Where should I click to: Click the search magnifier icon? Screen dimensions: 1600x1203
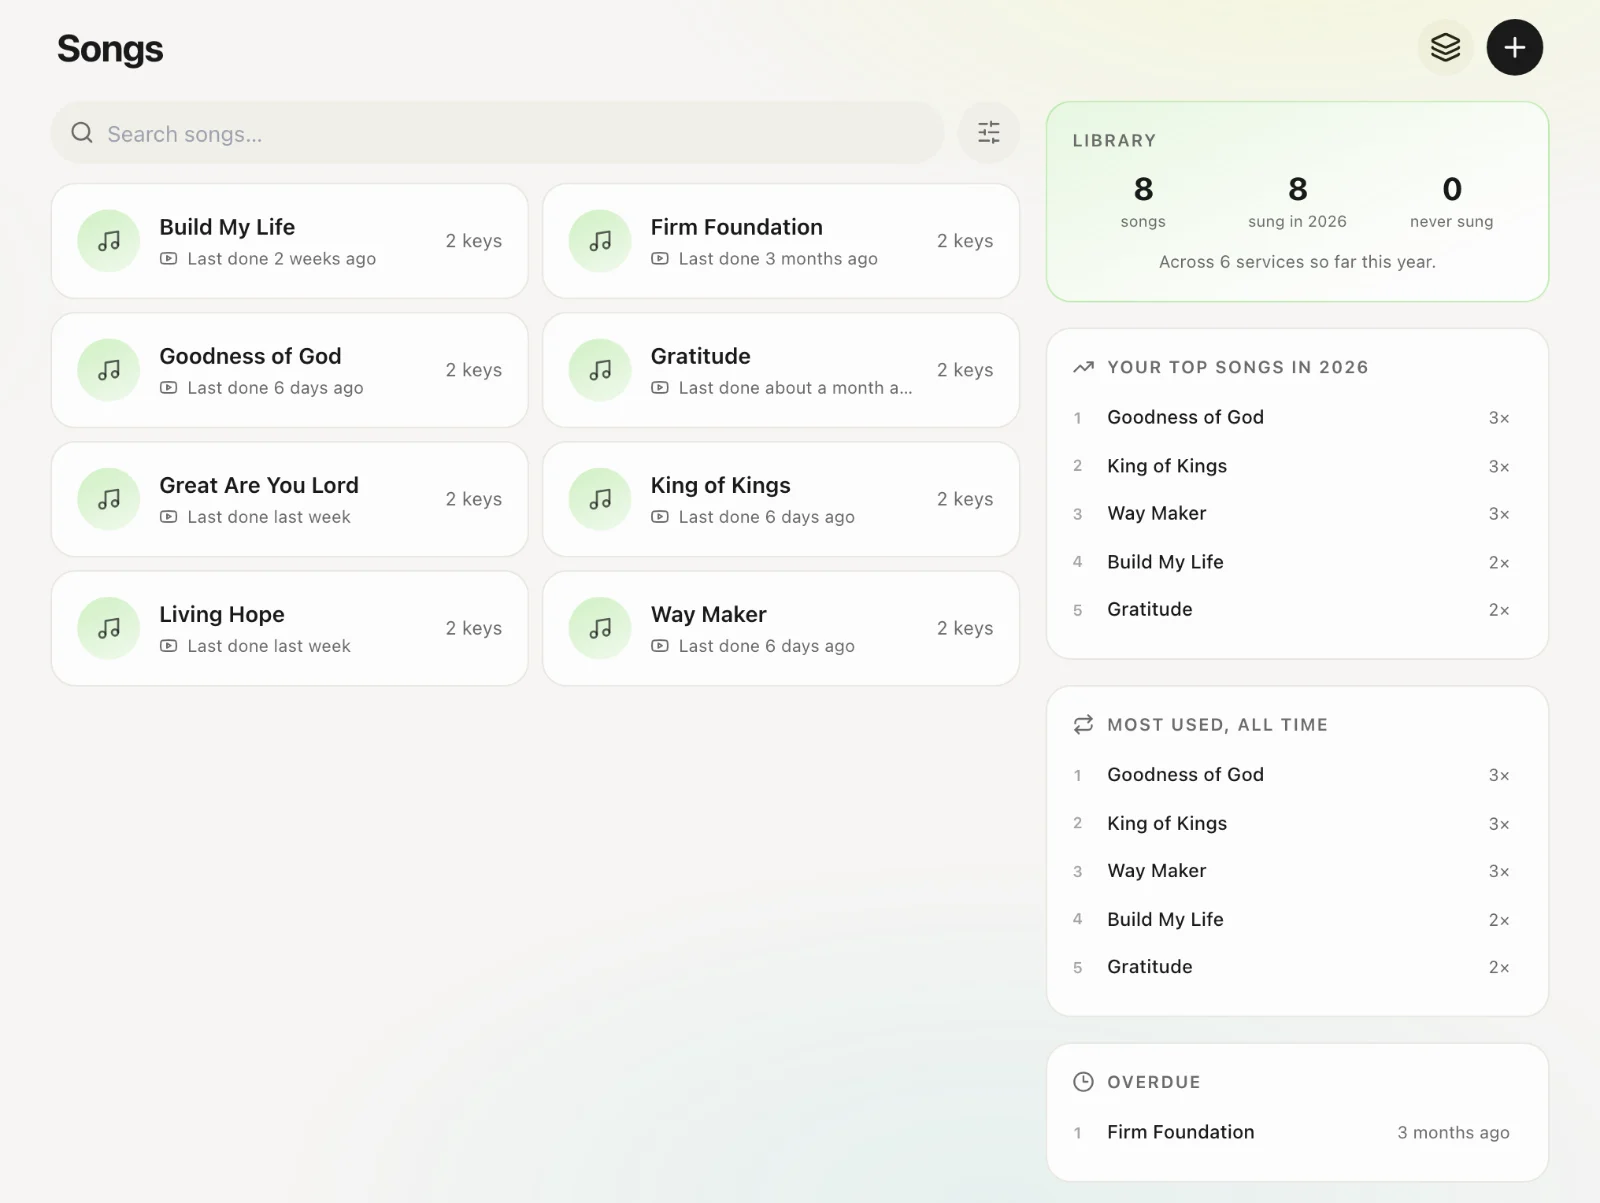pos(82,133)
